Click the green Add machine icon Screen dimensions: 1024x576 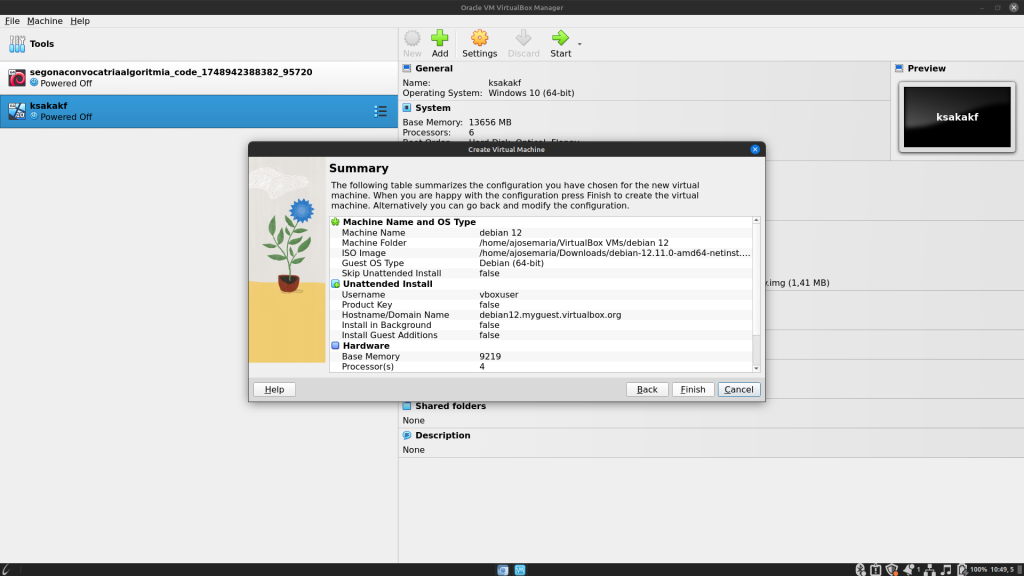[440, 38]
